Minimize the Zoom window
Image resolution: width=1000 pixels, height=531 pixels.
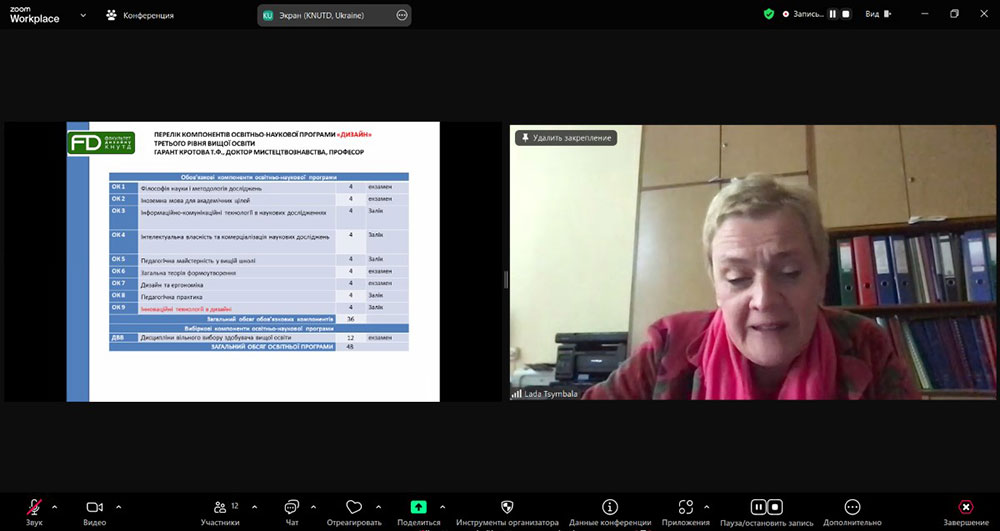coord(925,14)
